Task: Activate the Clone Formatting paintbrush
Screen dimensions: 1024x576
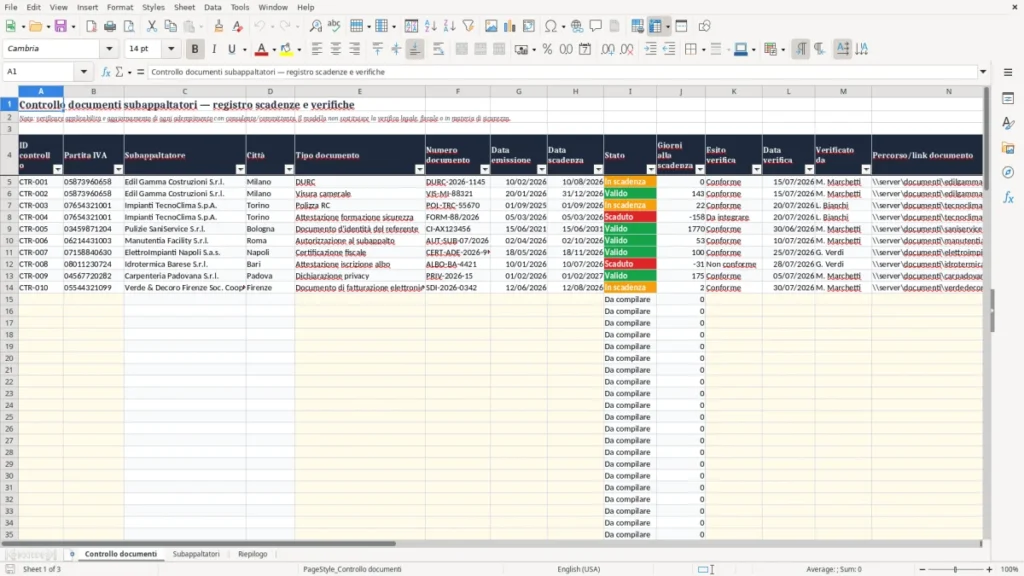Action: click(219, 26)
